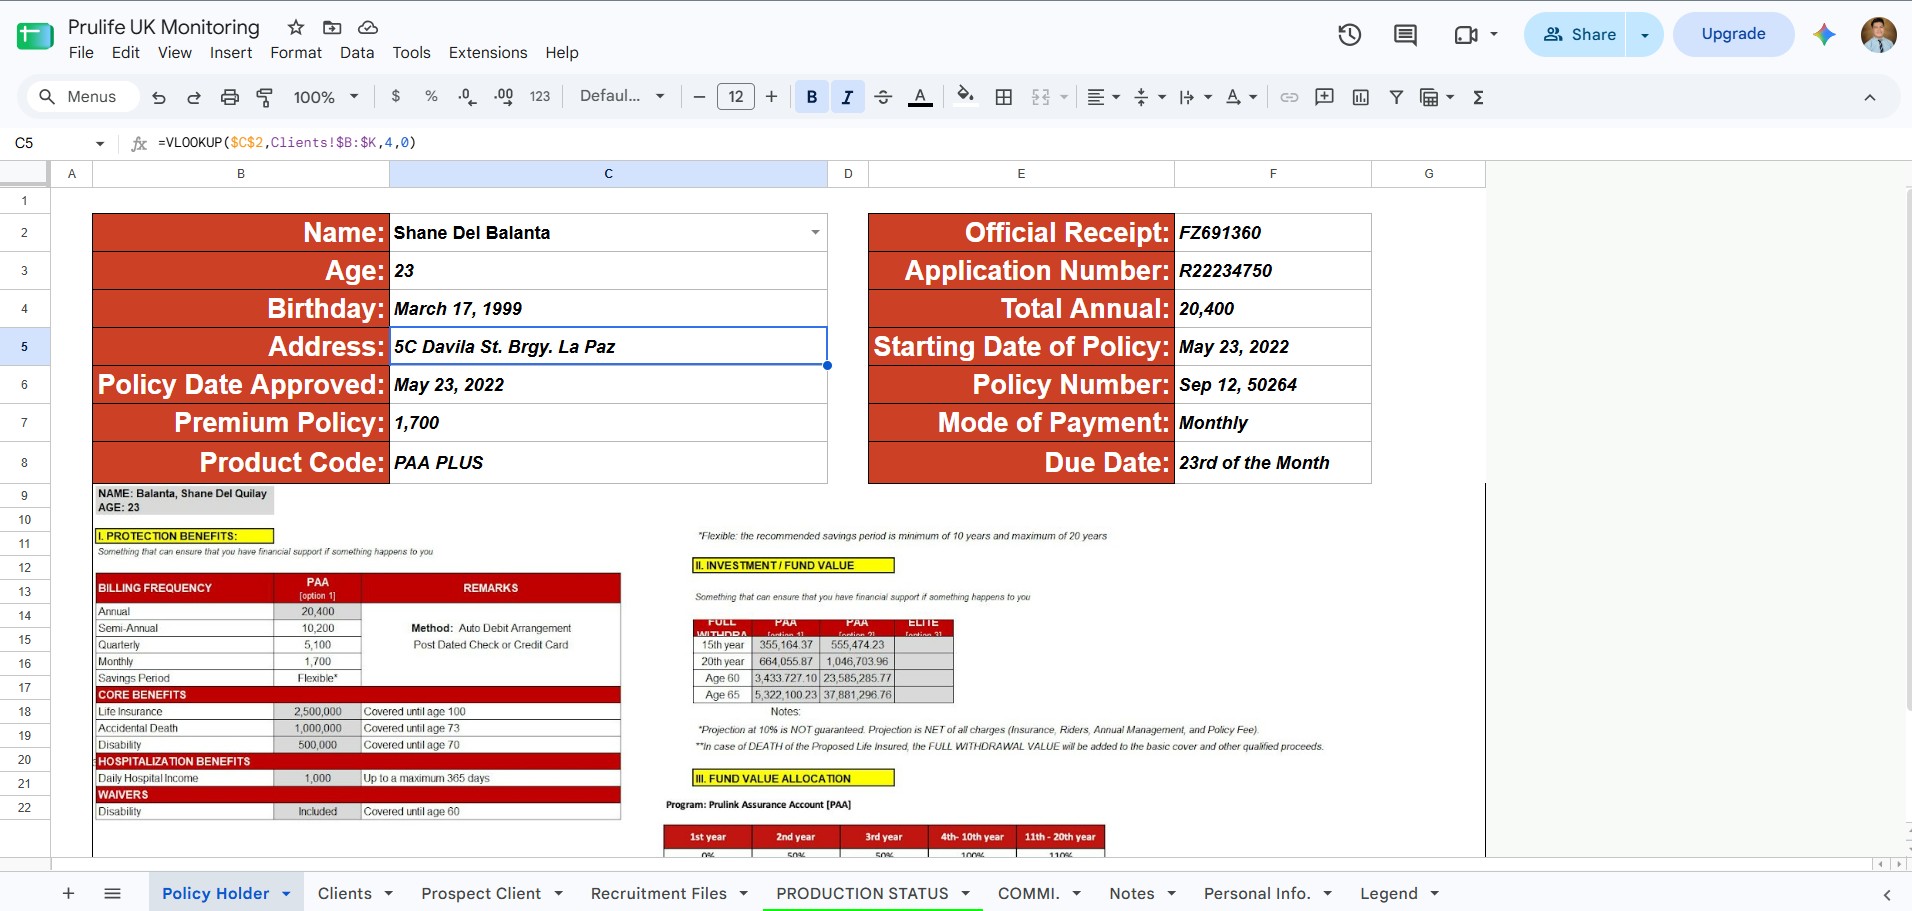This screenshot has height=911, width=1912.
Task: Toggle bold formatting
Action: pyautogui.click(x=812, y=97)
